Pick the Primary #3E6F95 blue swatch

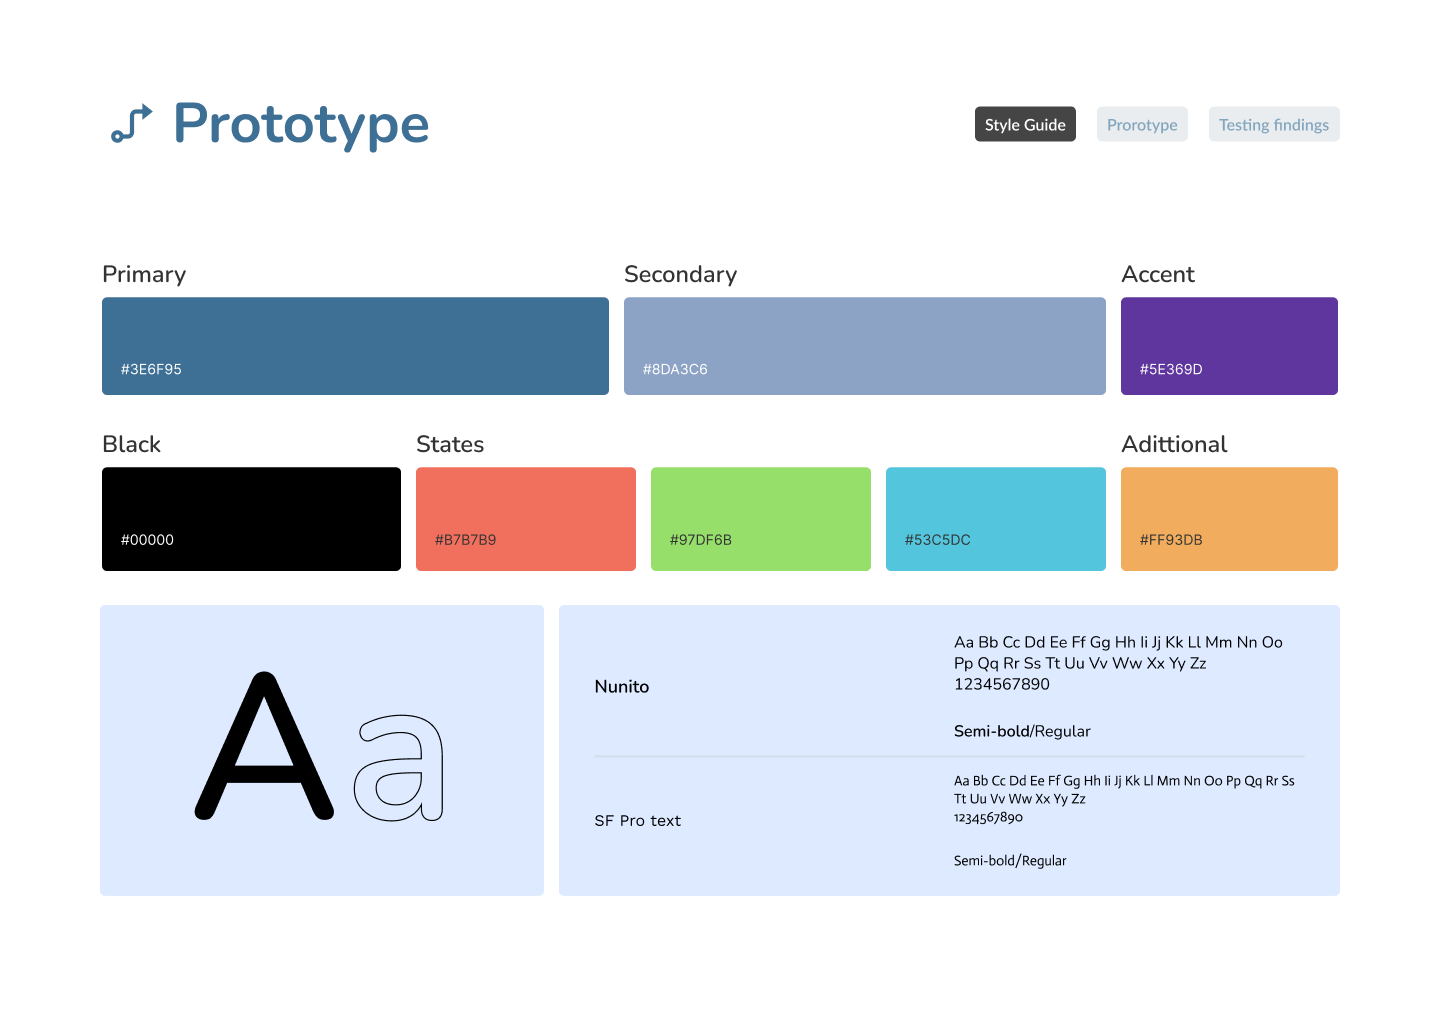355,346
